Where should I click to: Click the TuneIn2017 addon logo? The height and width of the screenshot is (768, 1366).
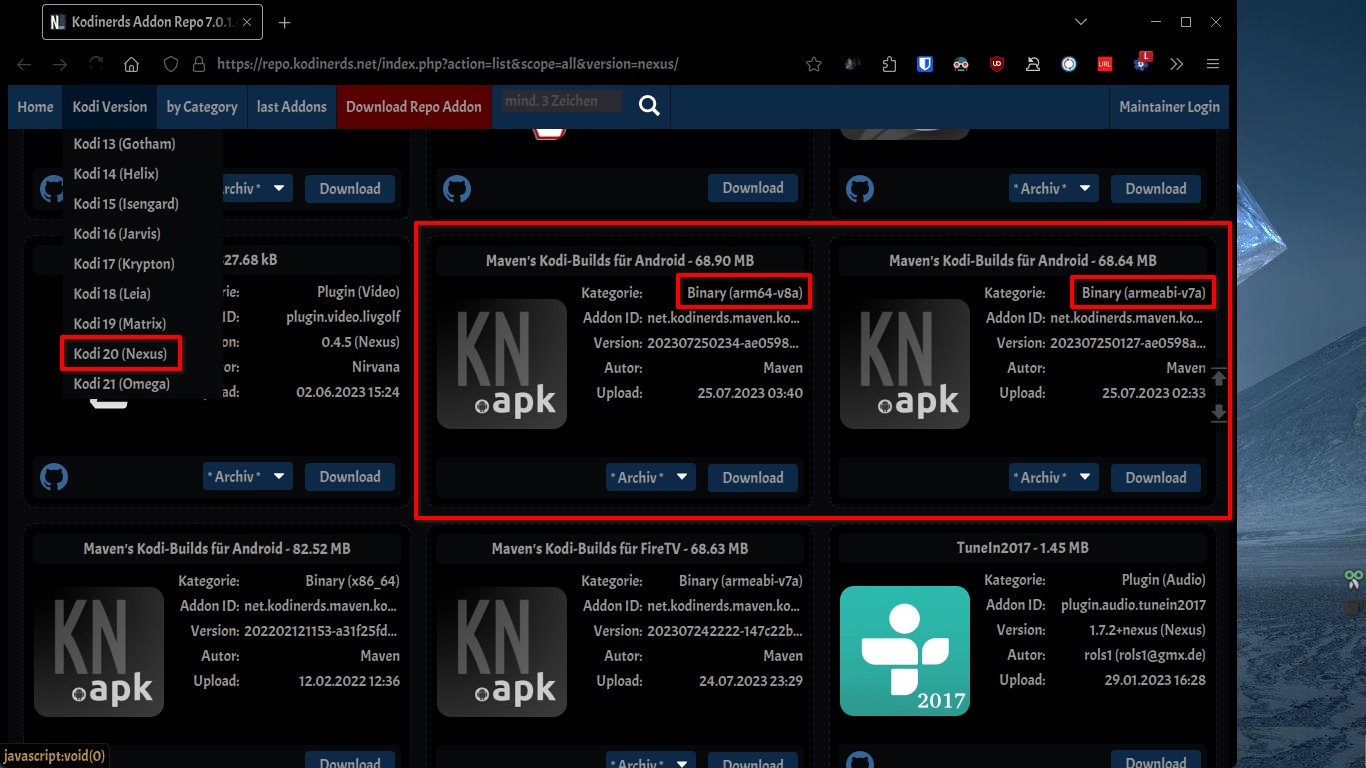pos(905,651)
